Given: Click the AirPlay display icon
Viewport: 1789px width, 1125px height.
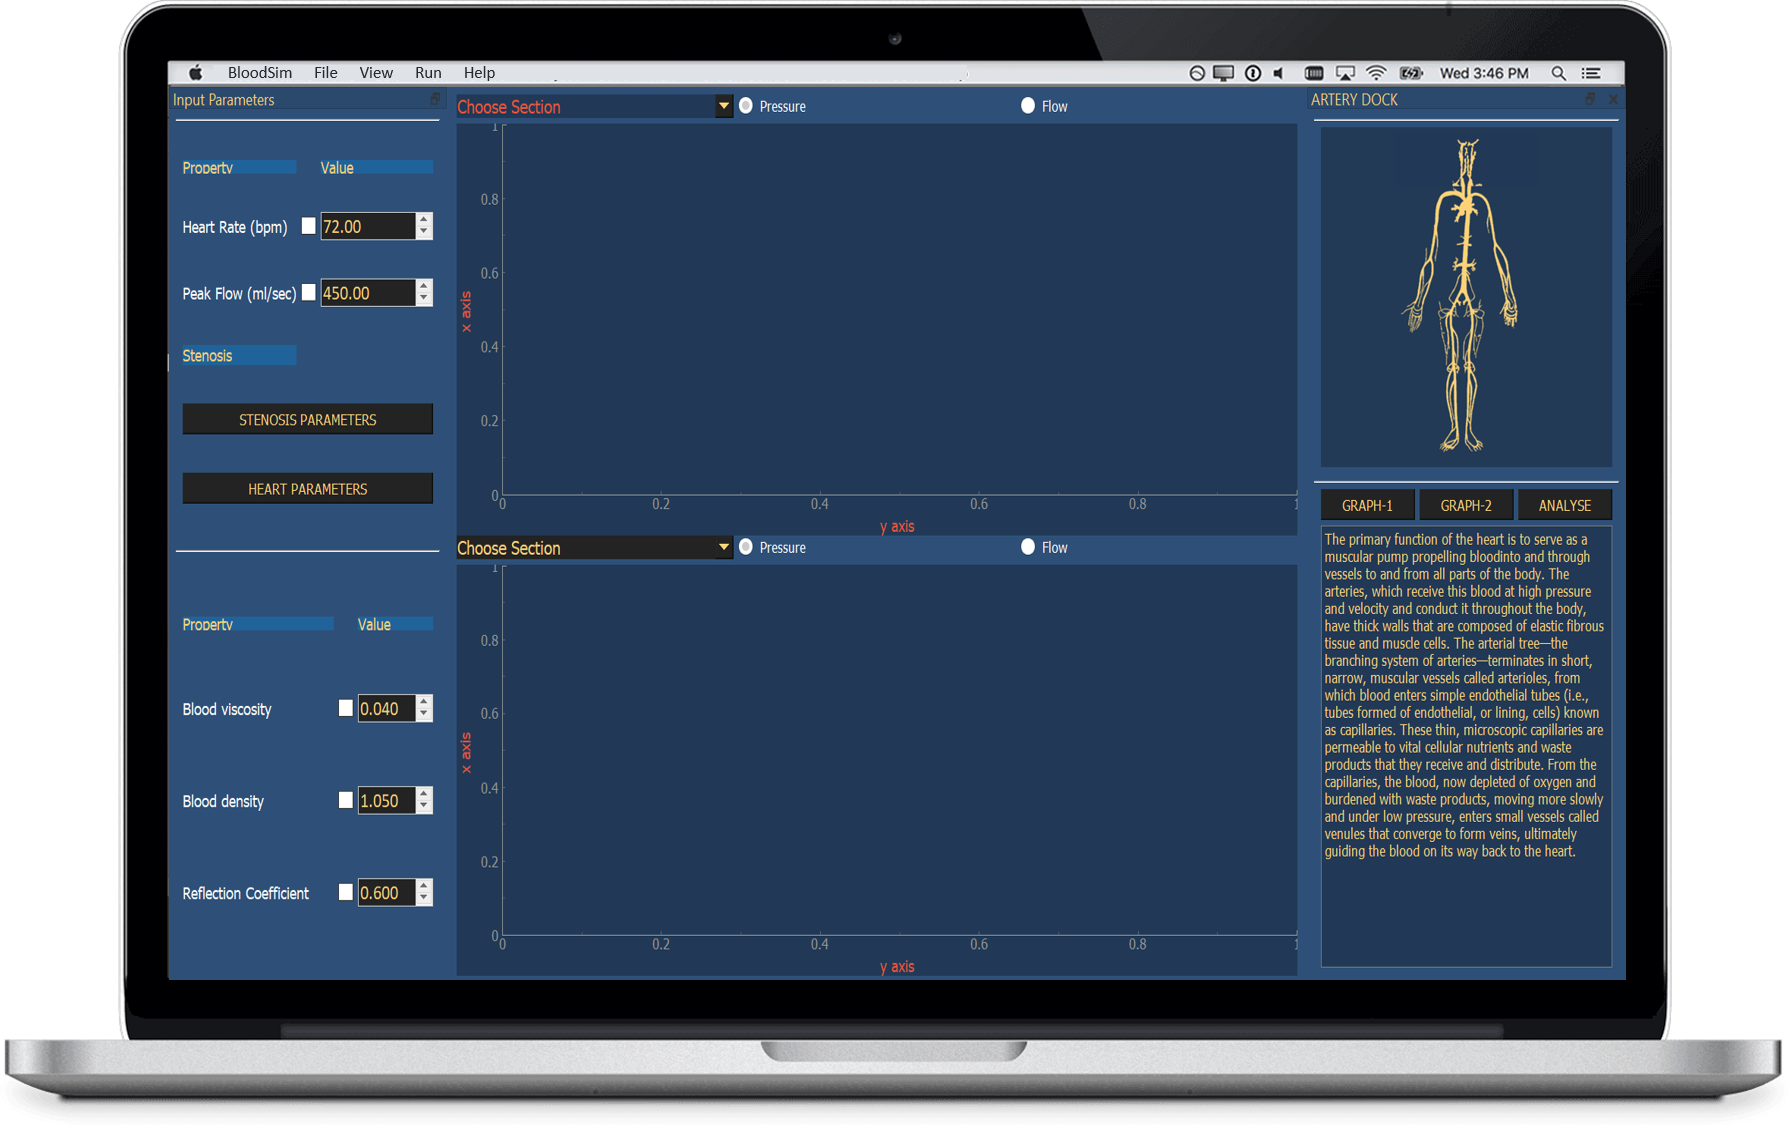Looking at the screenshot, I should pyautogui.click(x=1345, y=73).
